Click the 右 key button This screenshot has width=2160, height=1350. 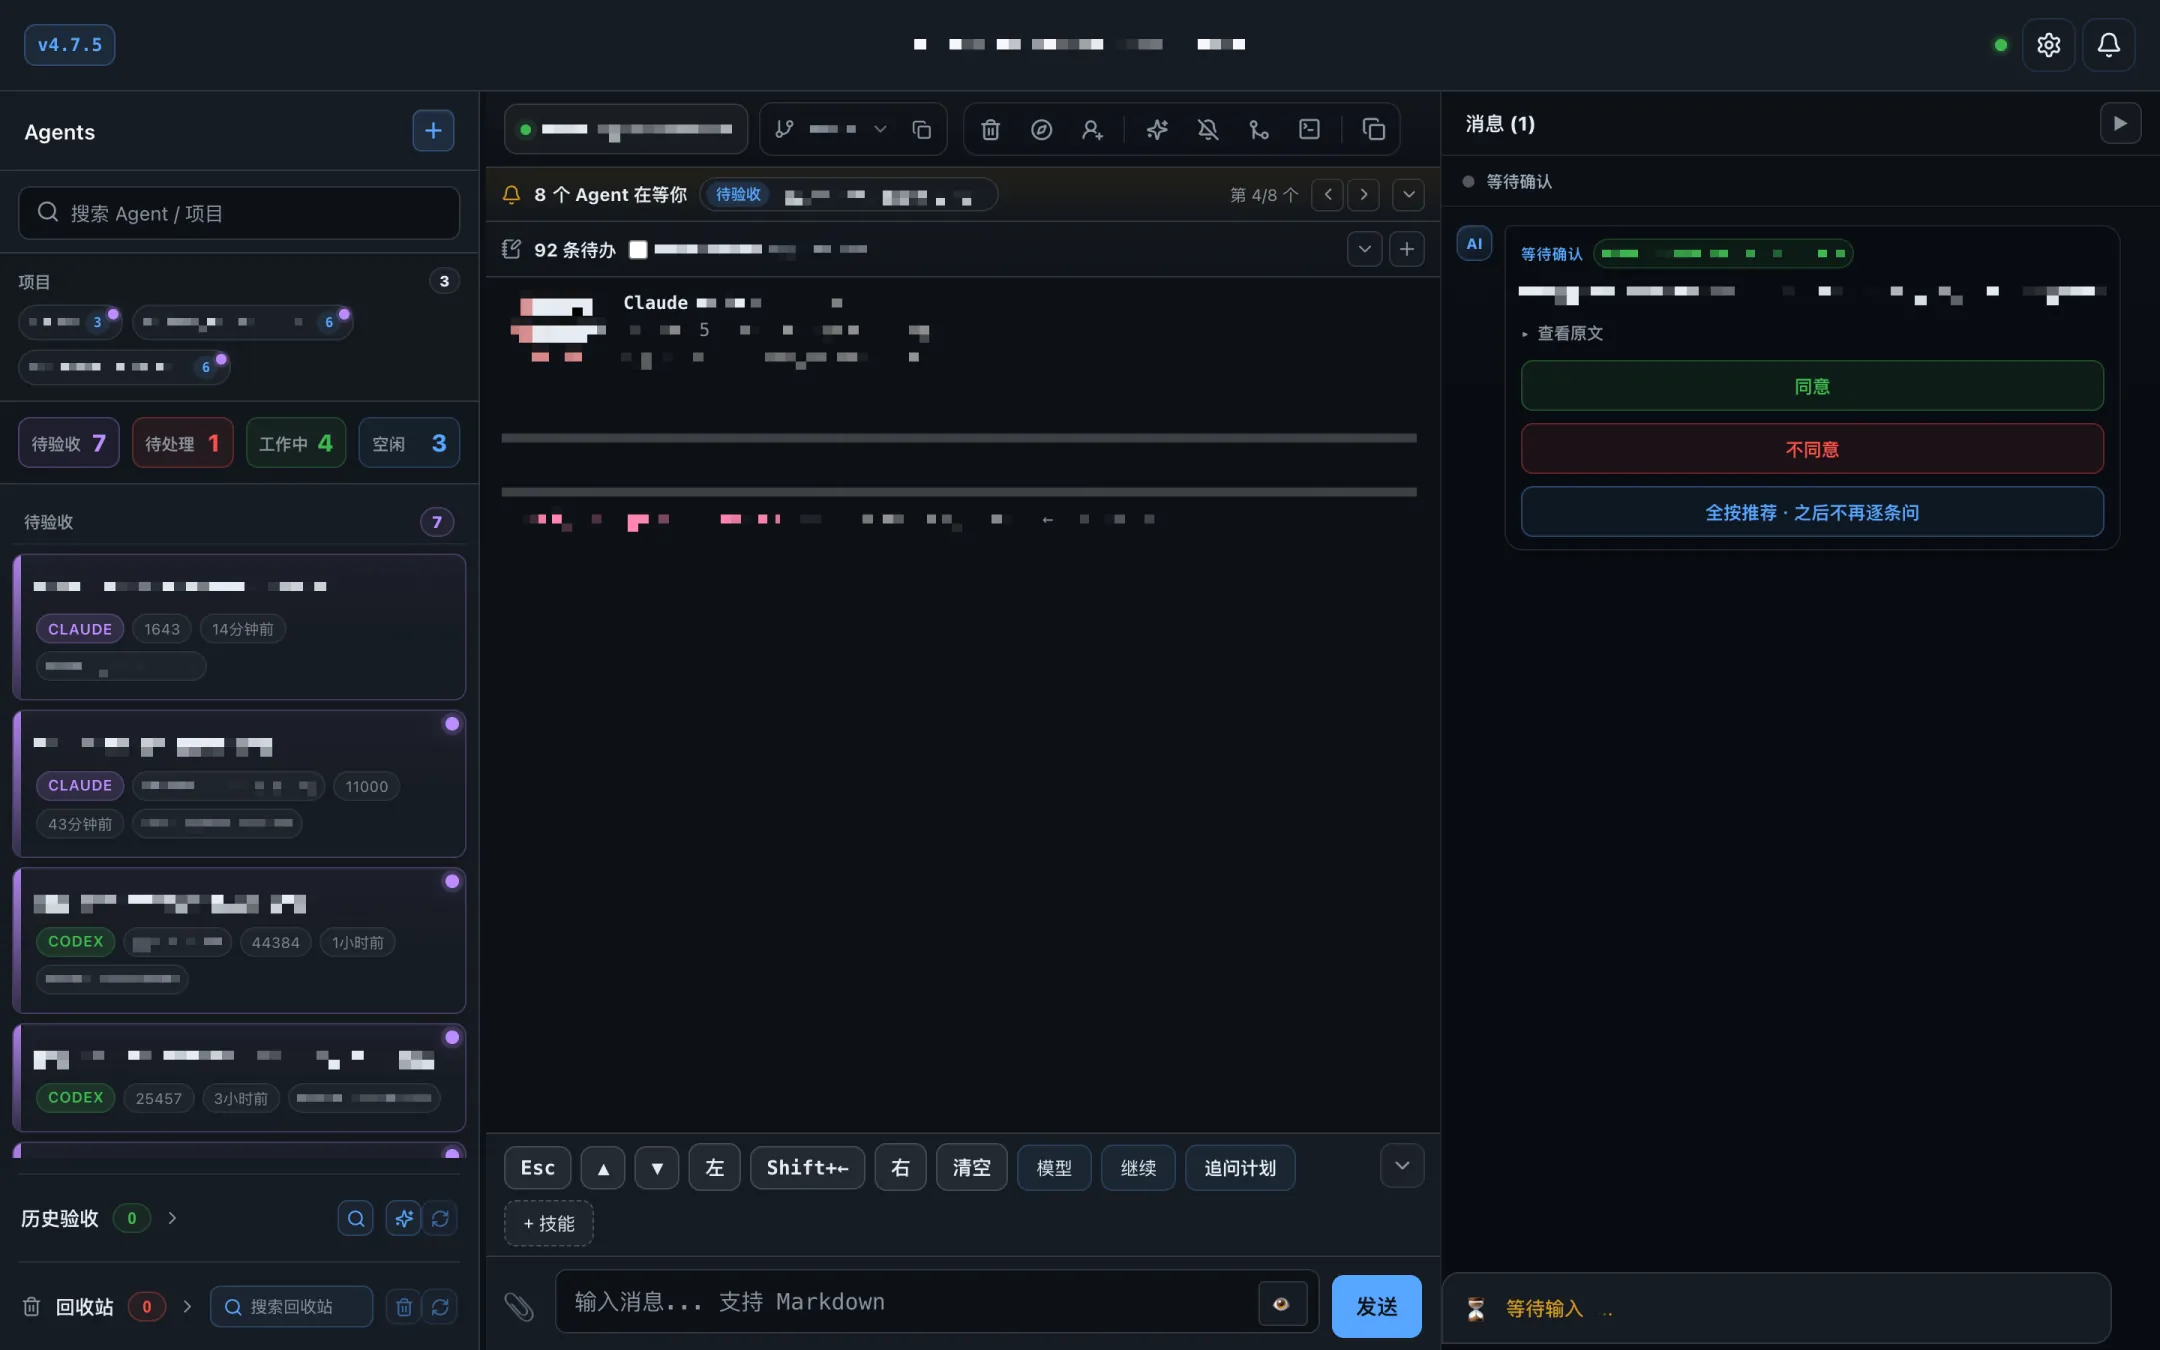point(900,1167)
